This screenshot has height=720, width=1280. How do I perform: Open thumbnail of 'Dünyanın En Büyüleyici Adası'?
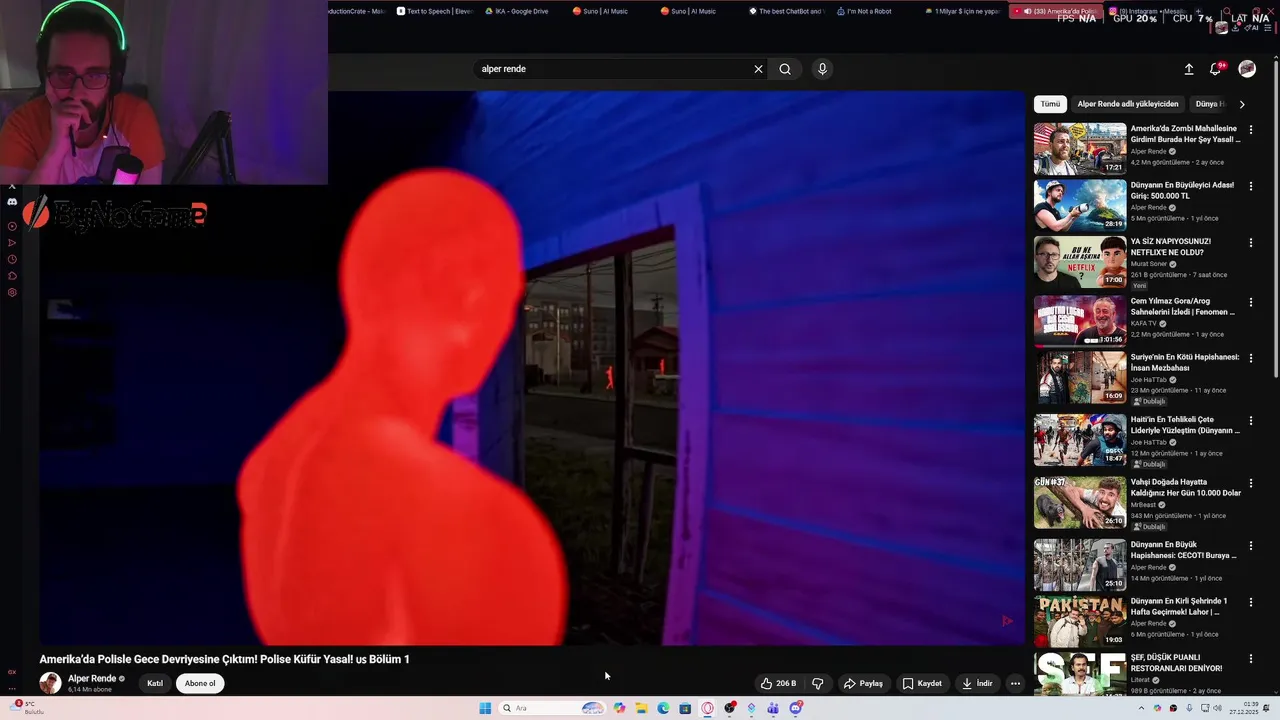(1080, 205)
